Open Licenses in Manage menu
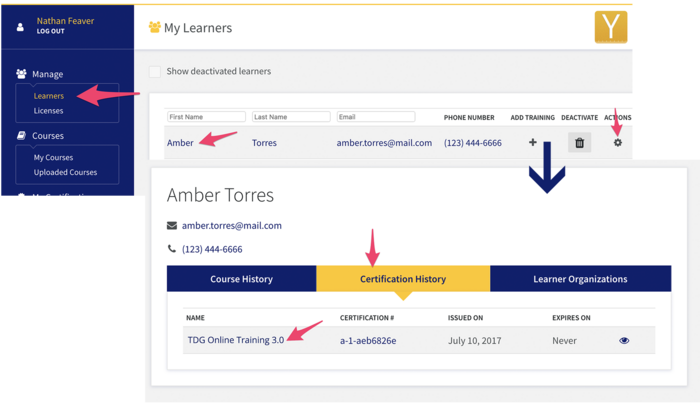 pos(48,111)
